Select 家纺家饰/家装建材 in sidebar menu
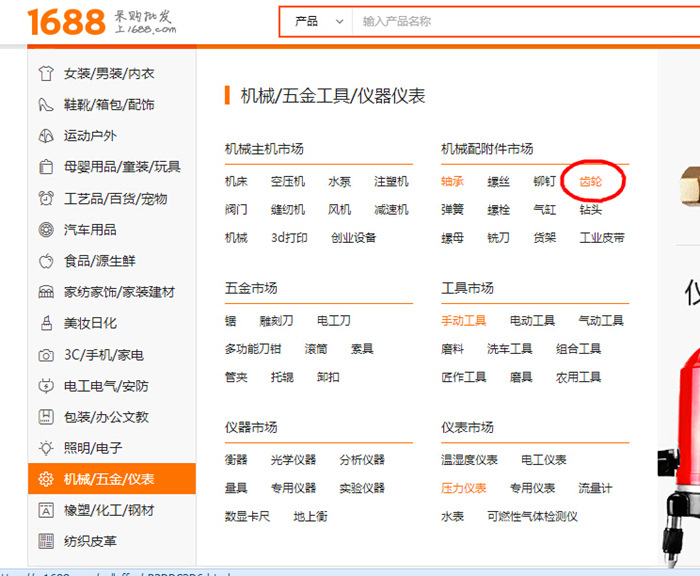Image resolution: width=700 pixels, height=576 pixels. [x=119, y=292]
